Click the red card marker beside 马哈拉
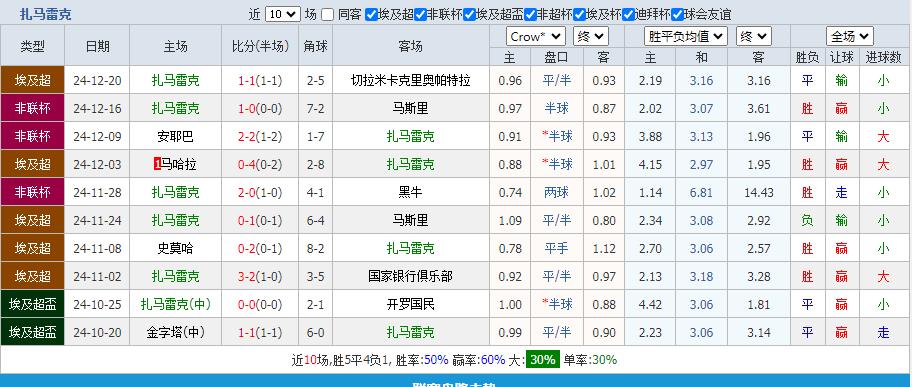 coord(157,165)
